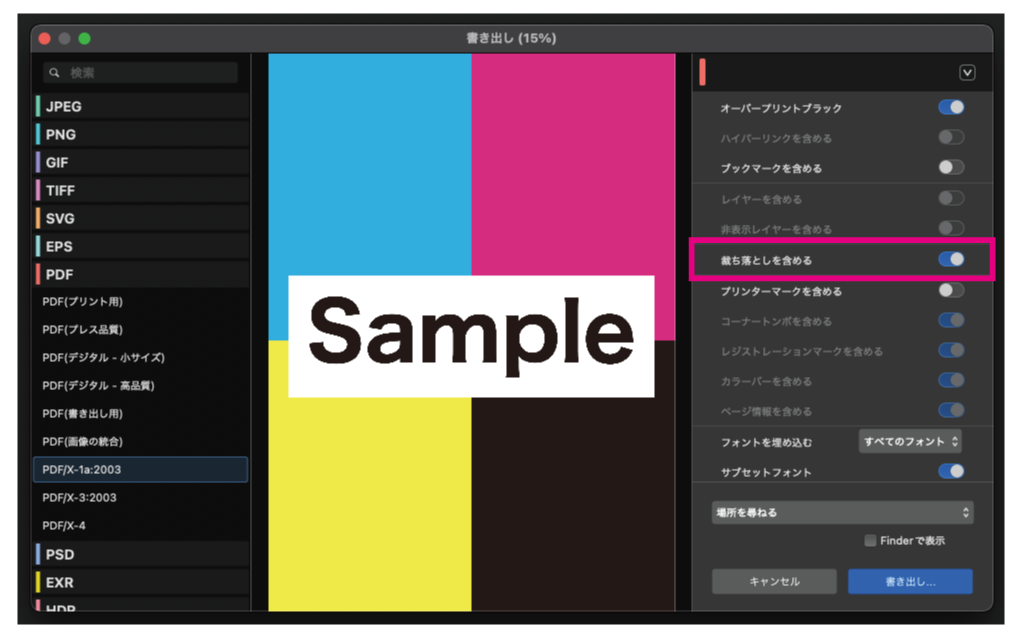Turn off 裁ち落としを含める switch
This screenshot has width=1020, height=638.
pyautogui.click(x=950, y=259)
